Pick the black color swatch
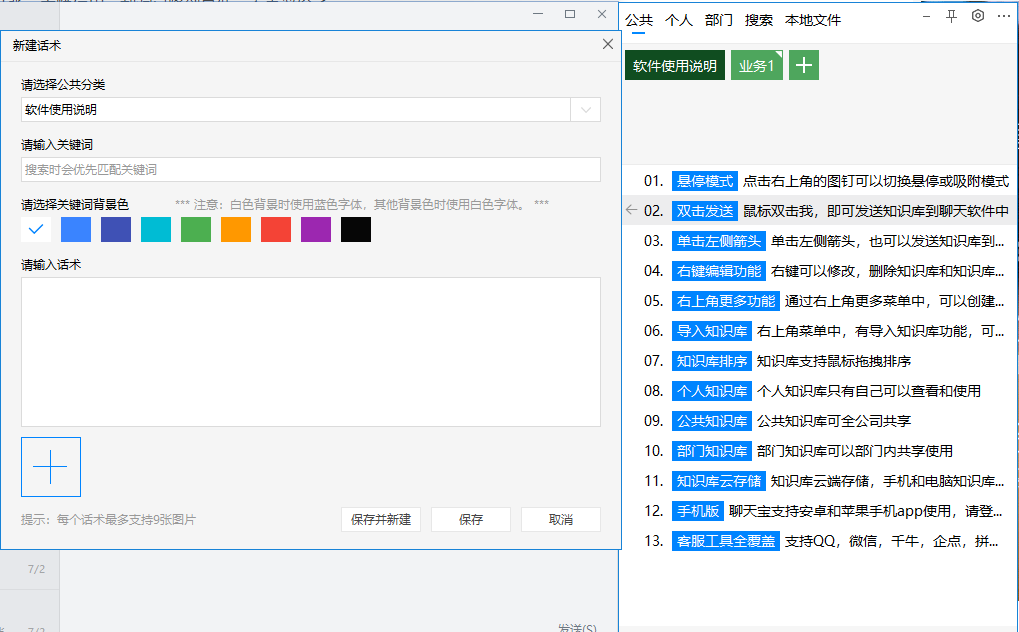Viewport: 1019px width, 632px height. pos(356,229)
